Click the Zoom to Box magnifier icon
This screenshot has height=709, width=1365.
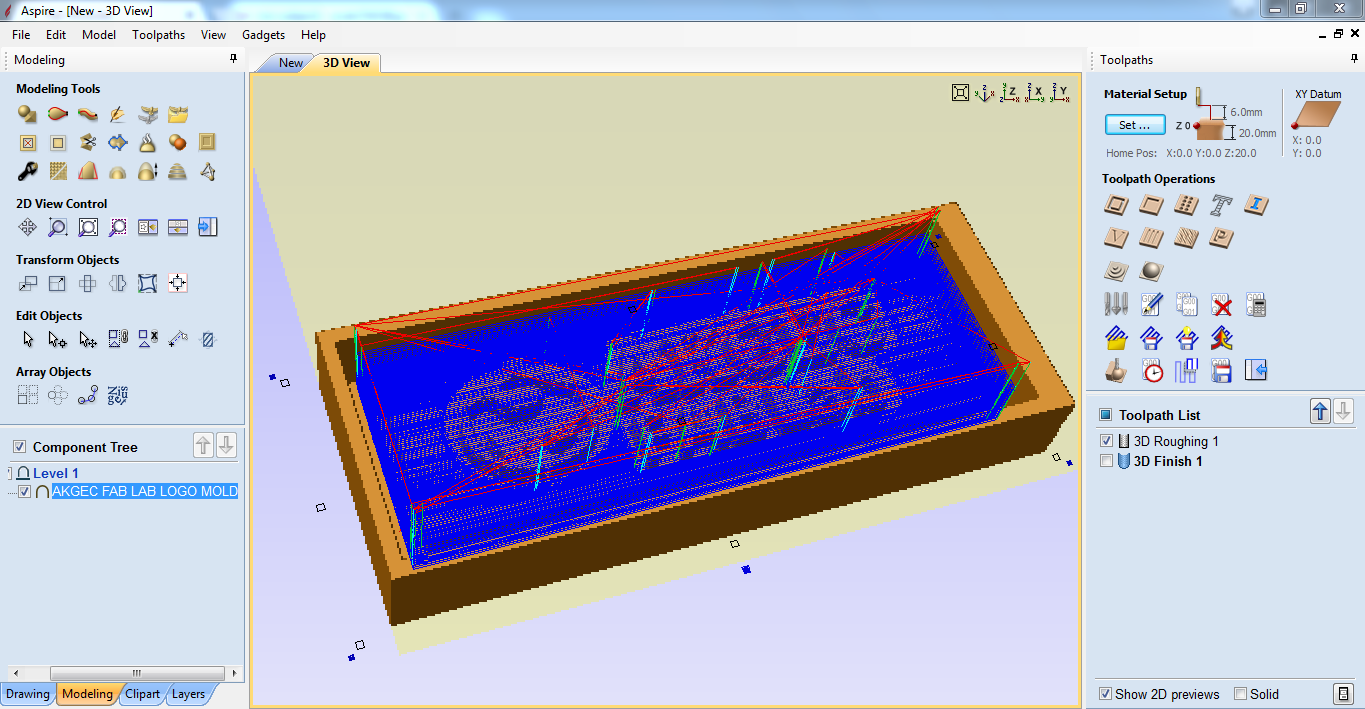pos(58,227)
